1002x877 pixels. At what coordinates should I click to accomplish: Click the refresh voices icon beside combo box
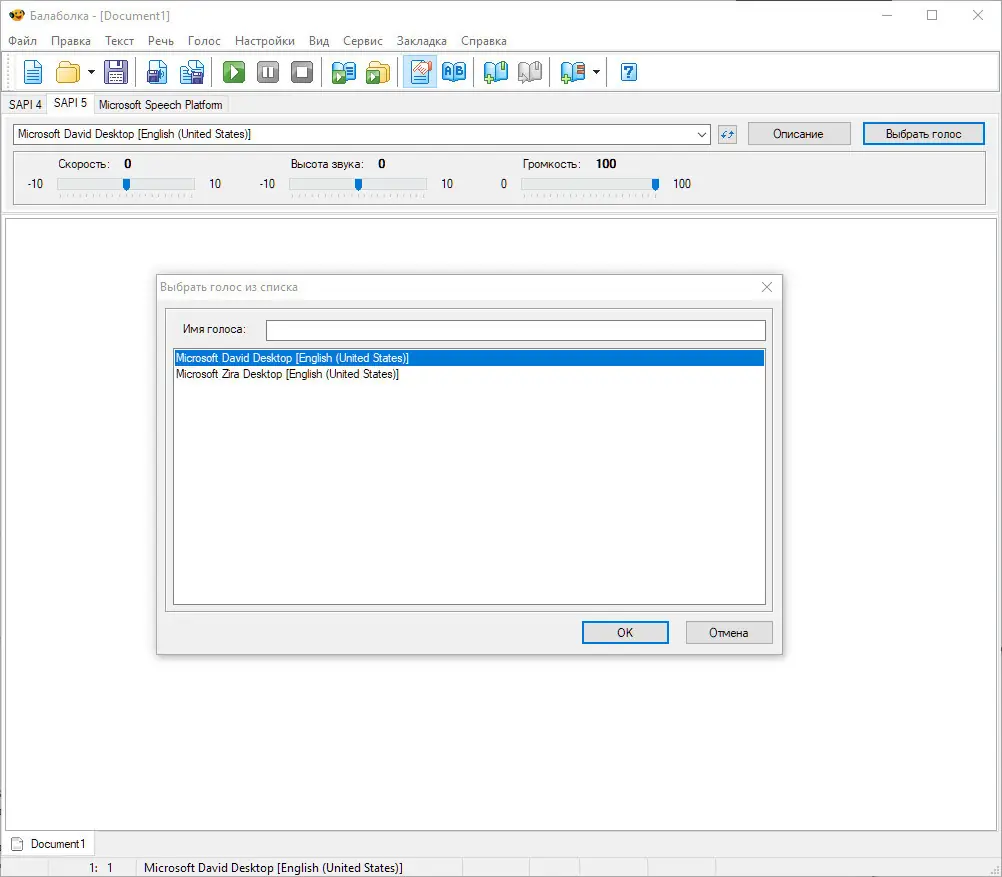727,134
